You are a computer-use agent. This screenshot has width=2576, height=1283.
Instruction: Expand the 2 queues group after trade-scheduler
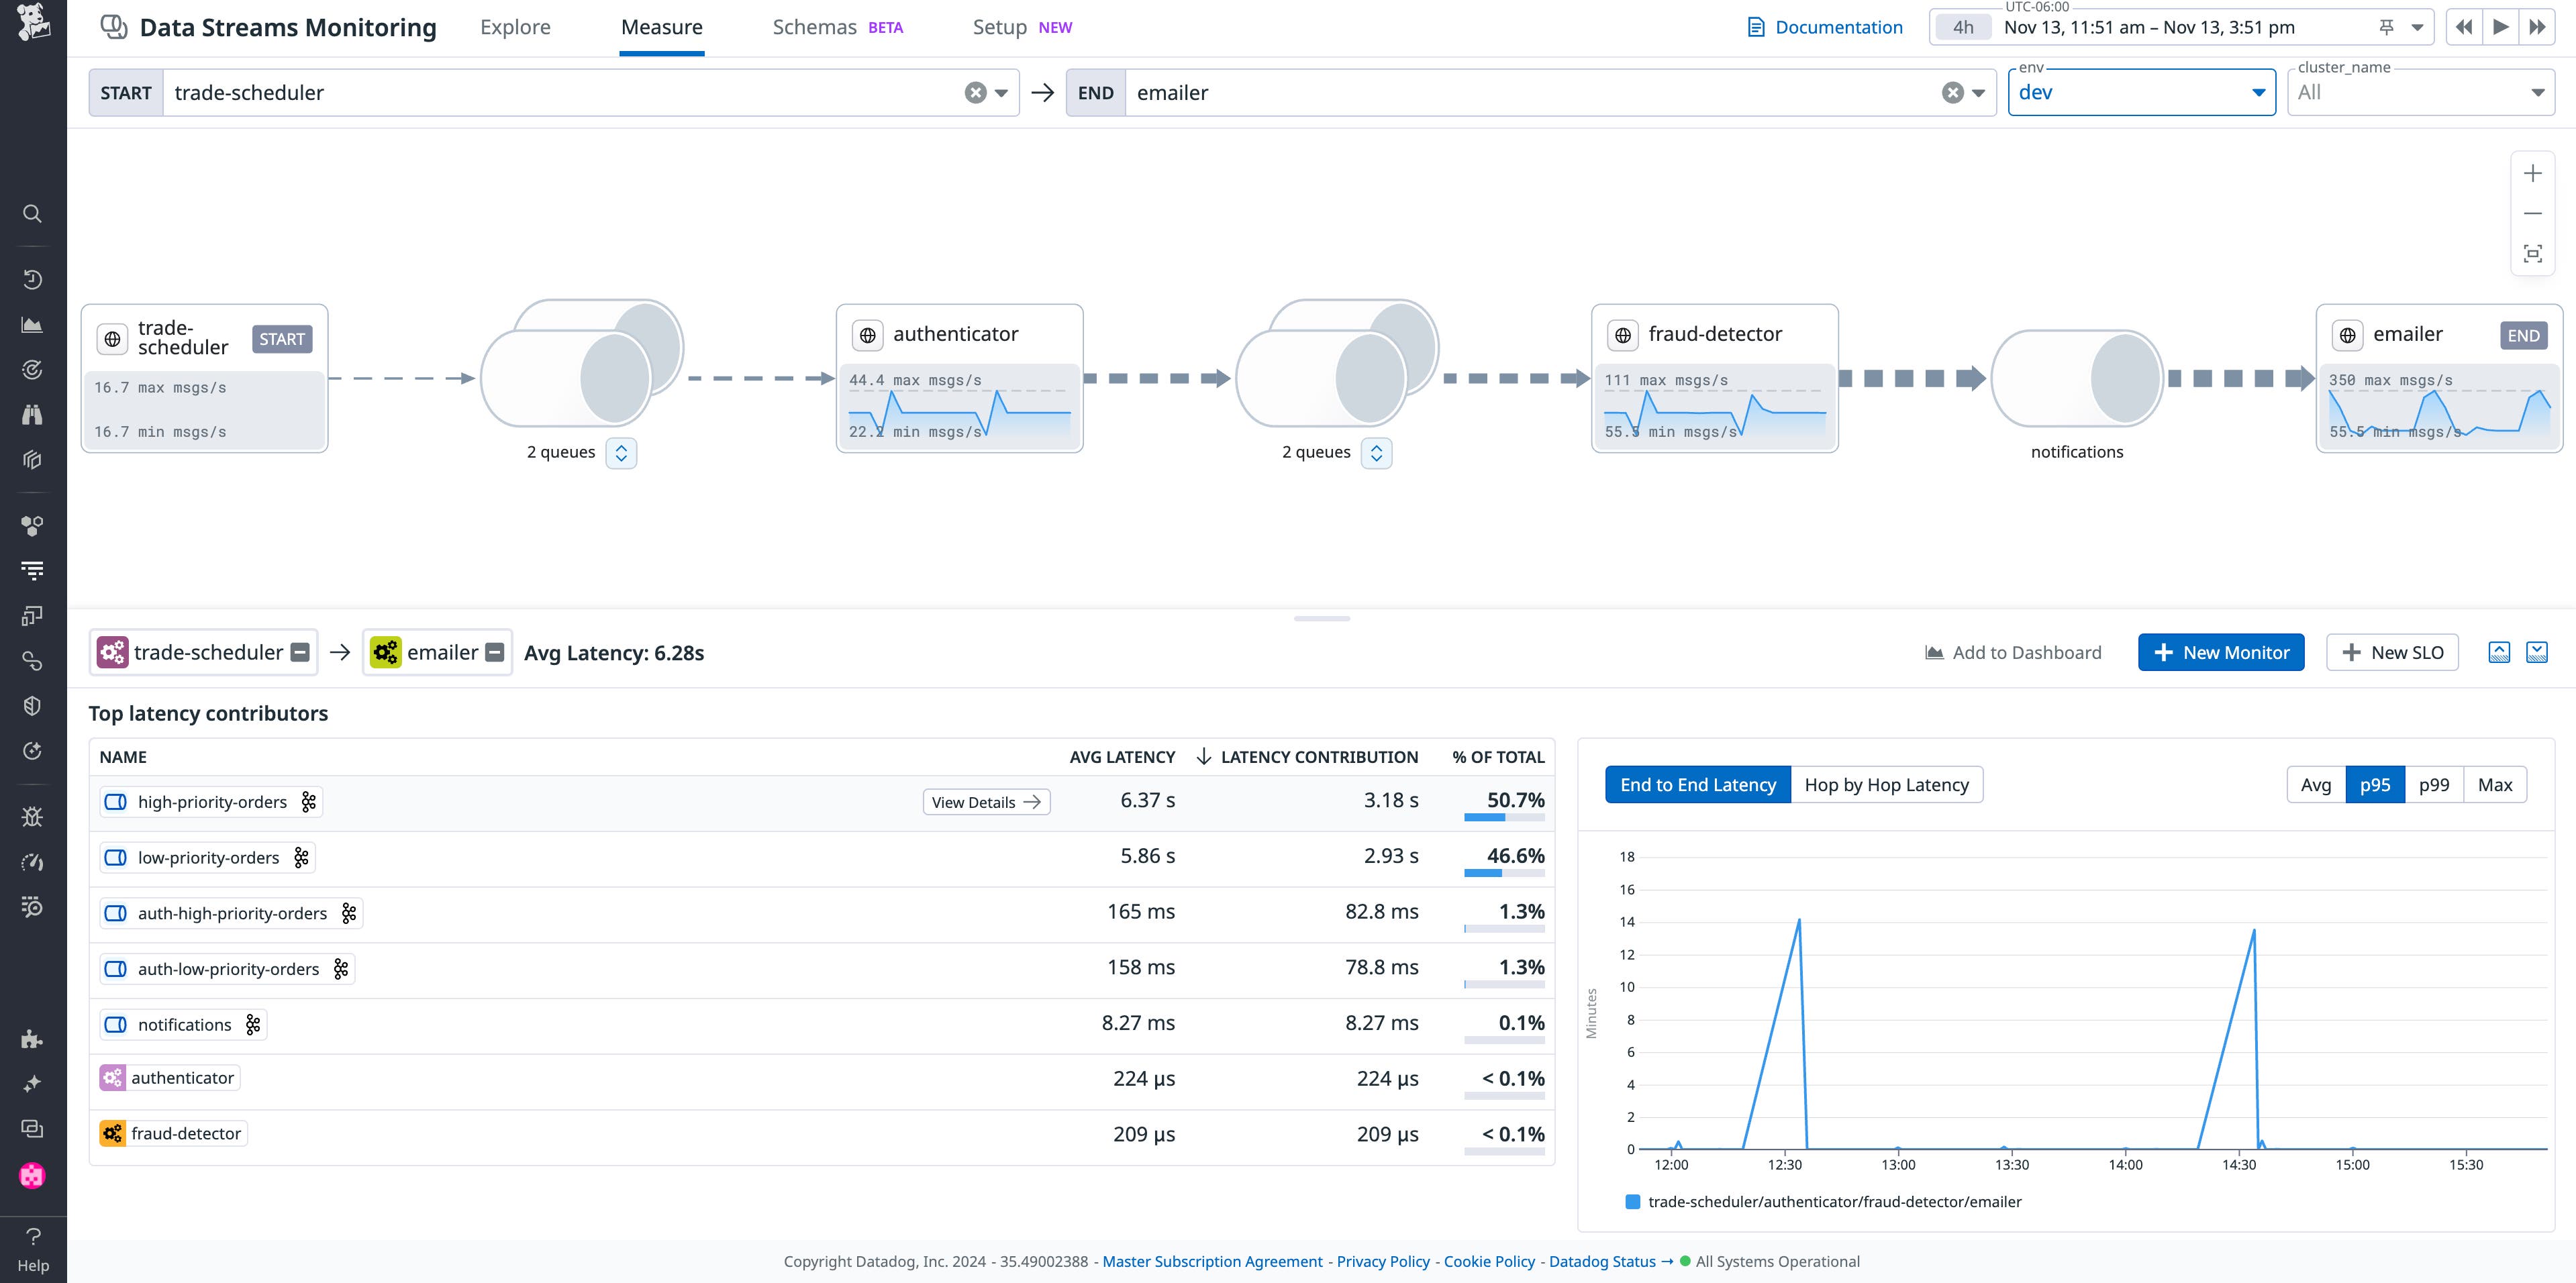pyautogui.click(x=621, y=453)
